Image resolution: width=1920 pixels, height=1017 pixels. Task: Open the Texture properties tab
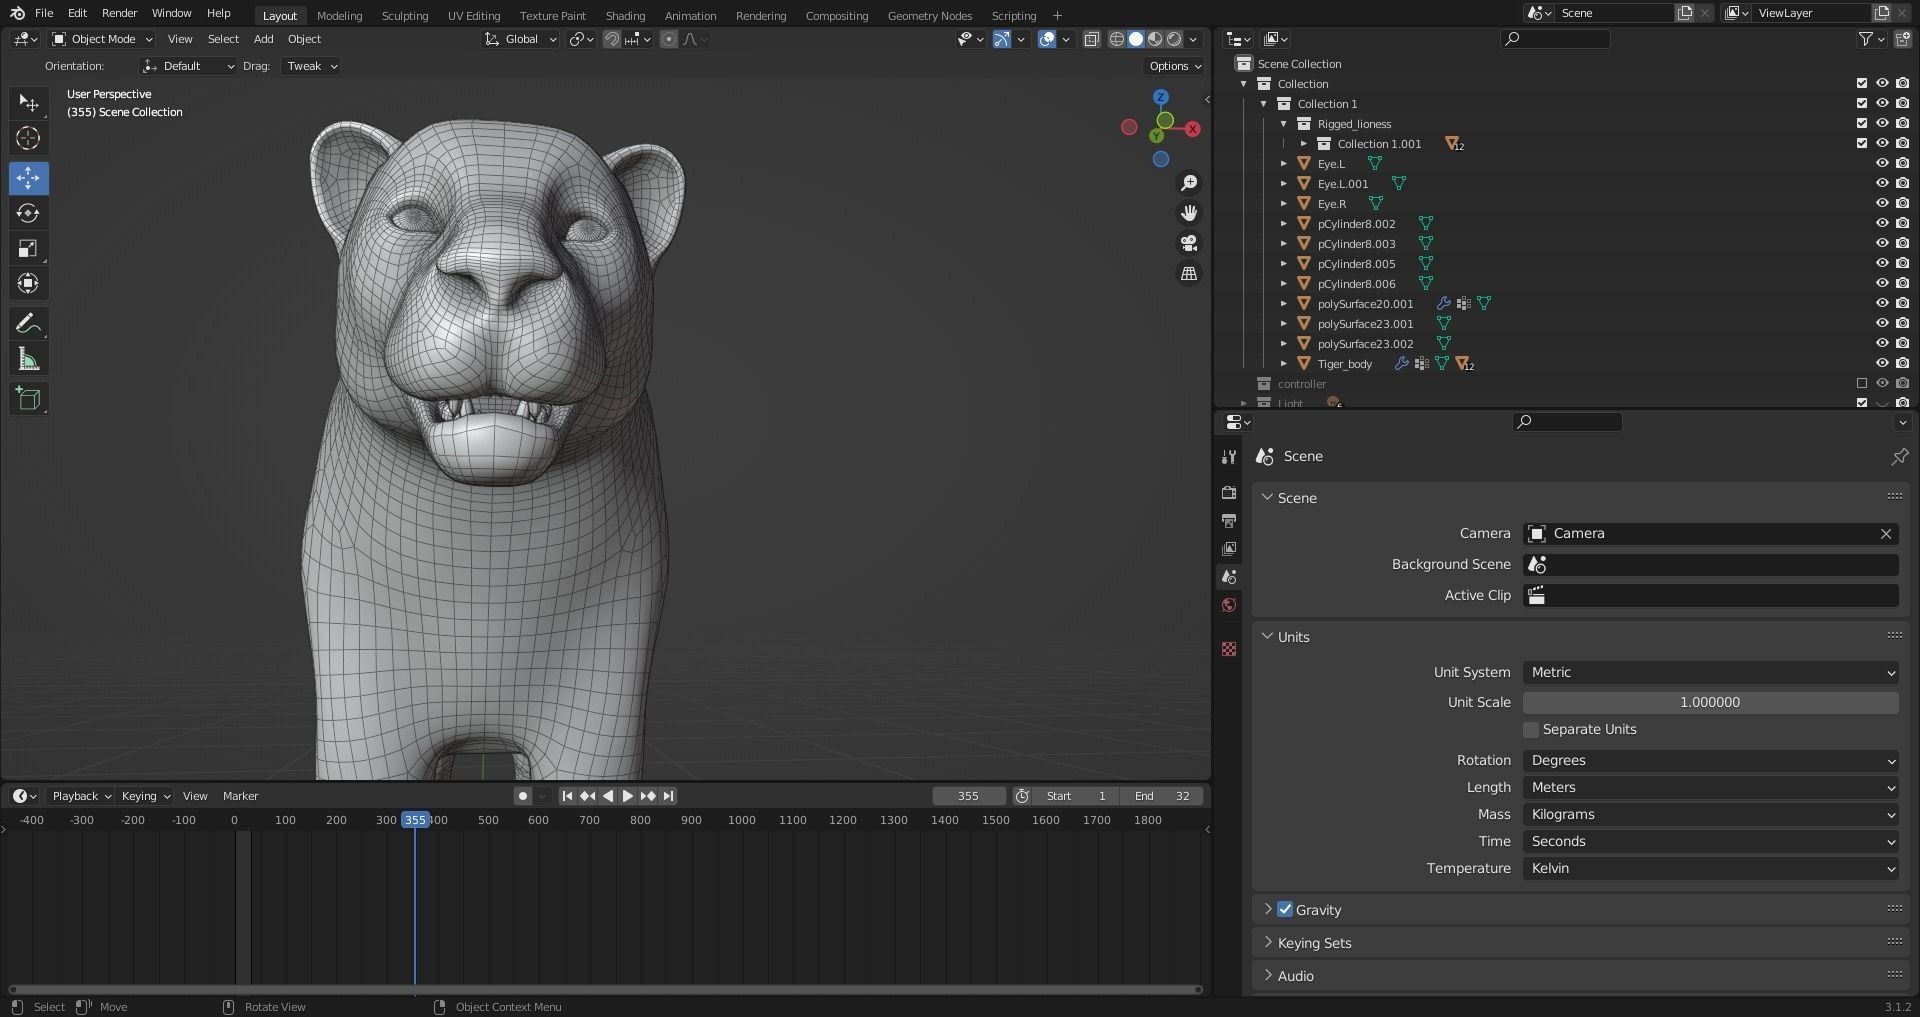coord(1229,649)
